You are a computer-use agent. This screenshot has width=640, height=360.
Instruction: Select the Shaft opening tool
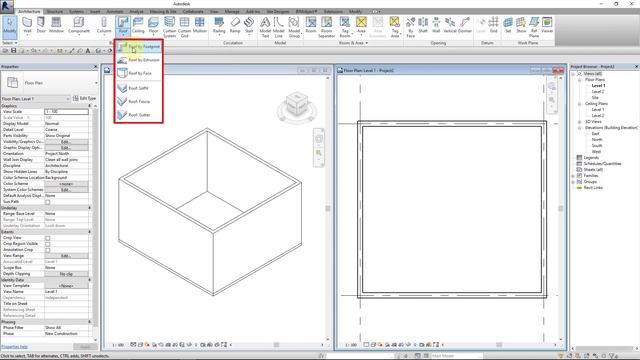423,25
